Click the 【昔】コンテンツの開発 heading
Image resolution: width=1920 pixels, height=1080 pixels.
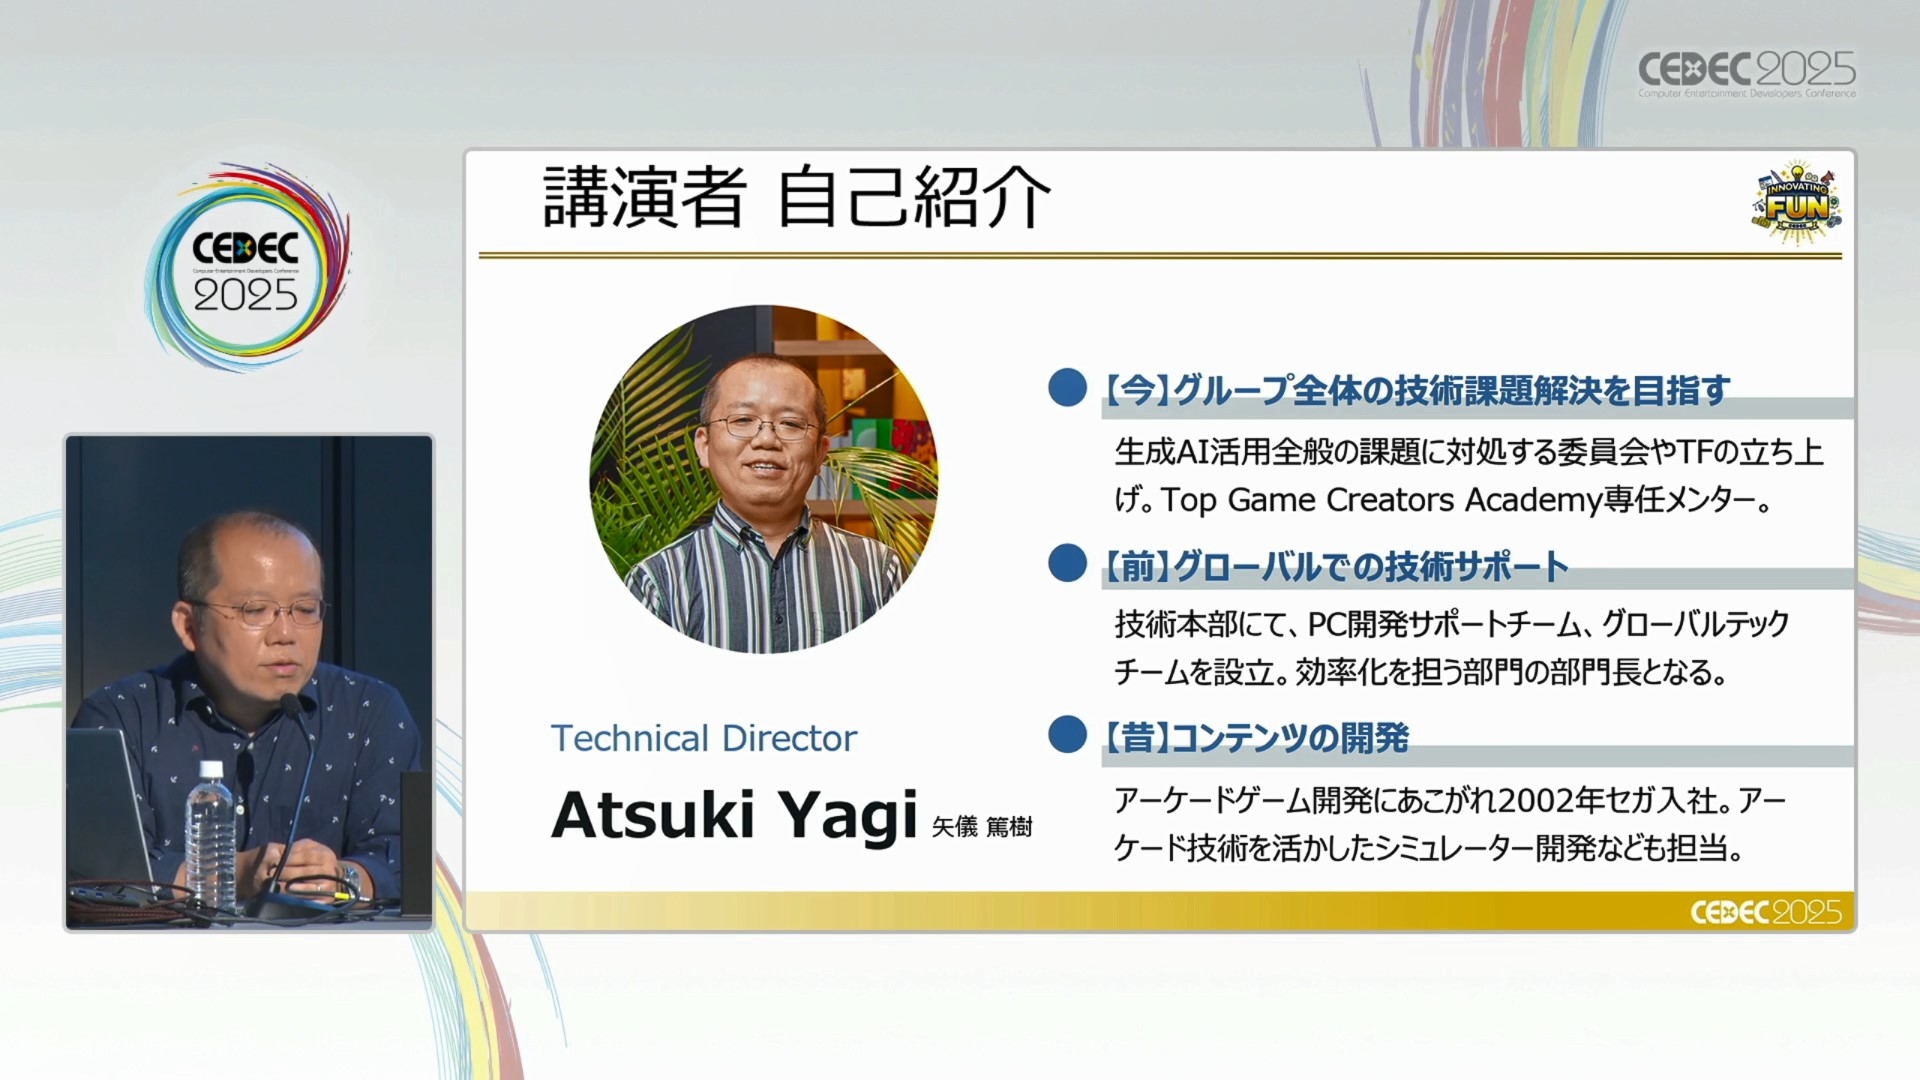click(x=1256, y=738)
